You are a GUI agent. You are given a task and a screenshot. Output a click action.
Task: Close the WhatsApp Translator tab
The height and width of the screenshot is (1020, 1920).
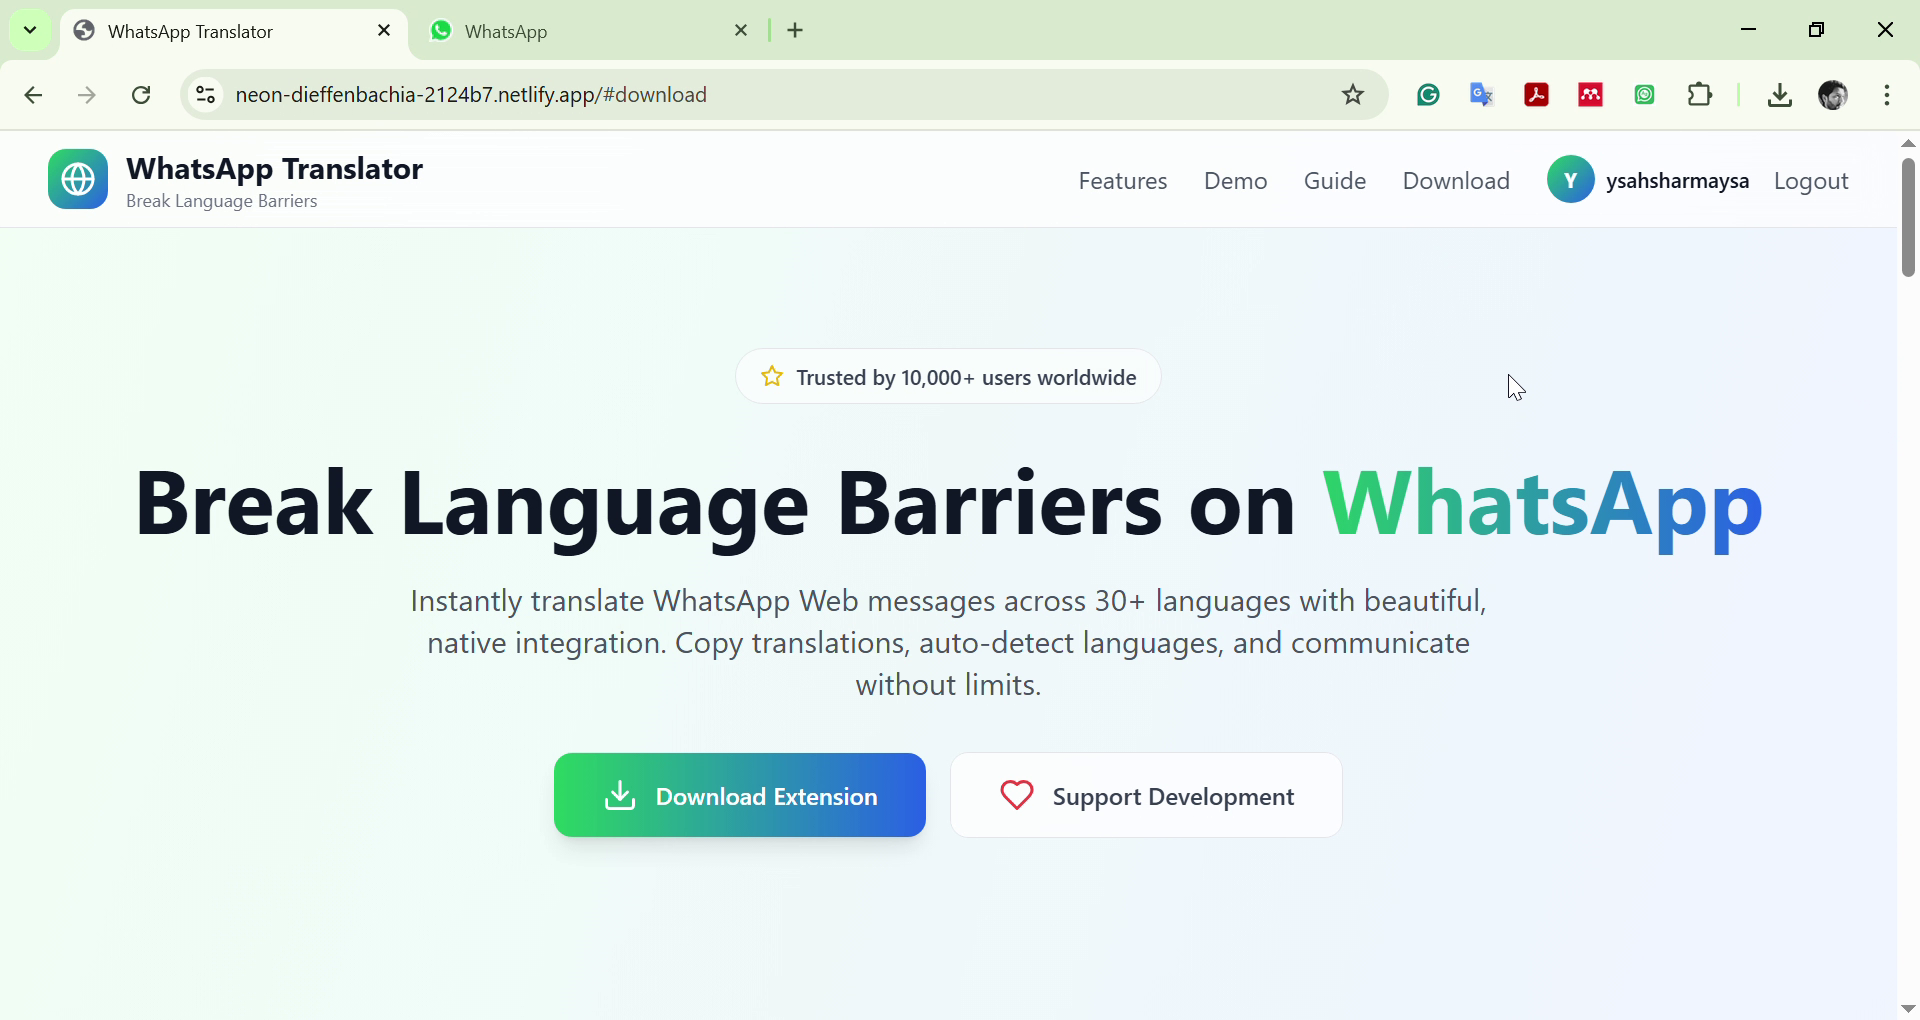pyautogui.click(x=384, y=31)
